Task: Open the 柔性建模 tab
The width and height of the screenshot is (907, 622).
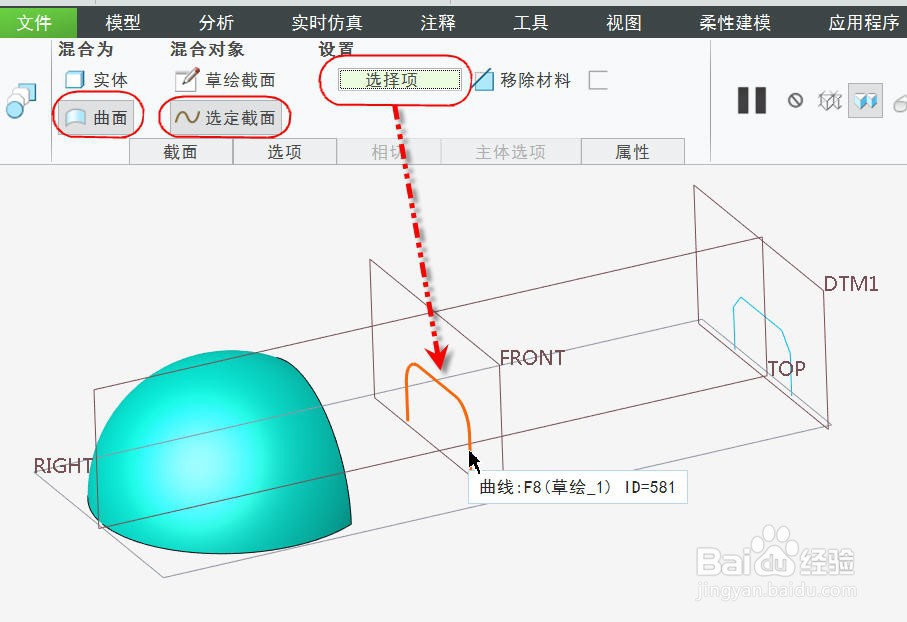Action: (735, 23)
